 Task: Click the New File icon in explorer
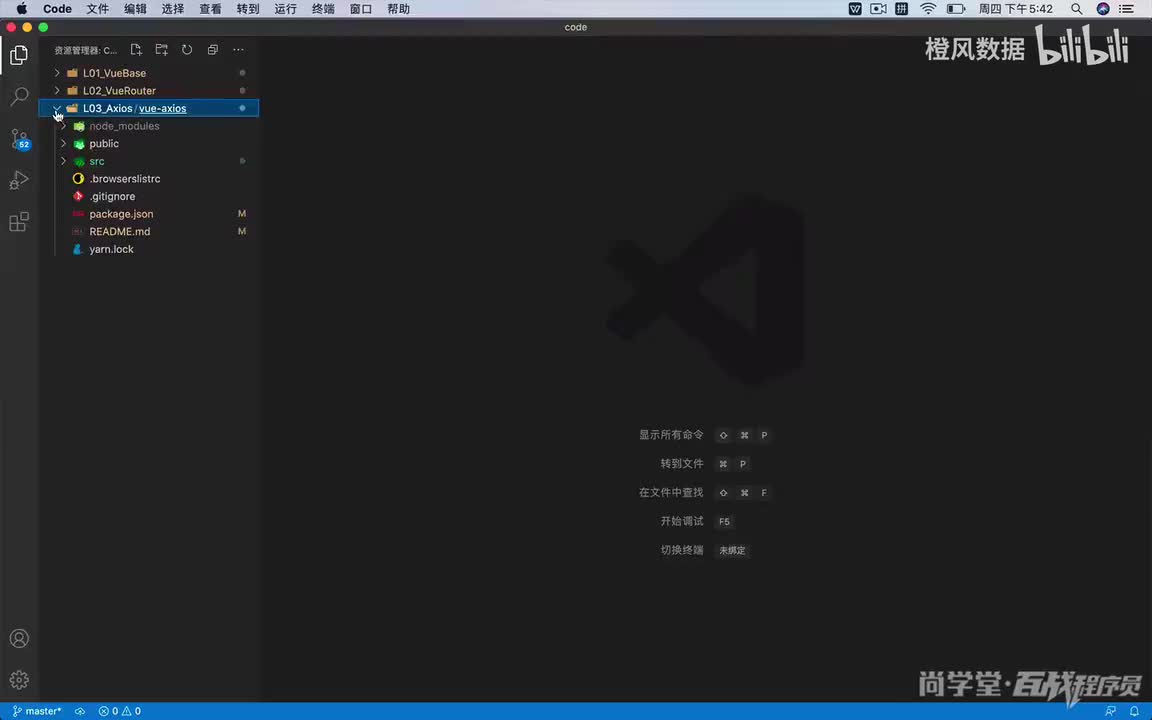[136, 50]
